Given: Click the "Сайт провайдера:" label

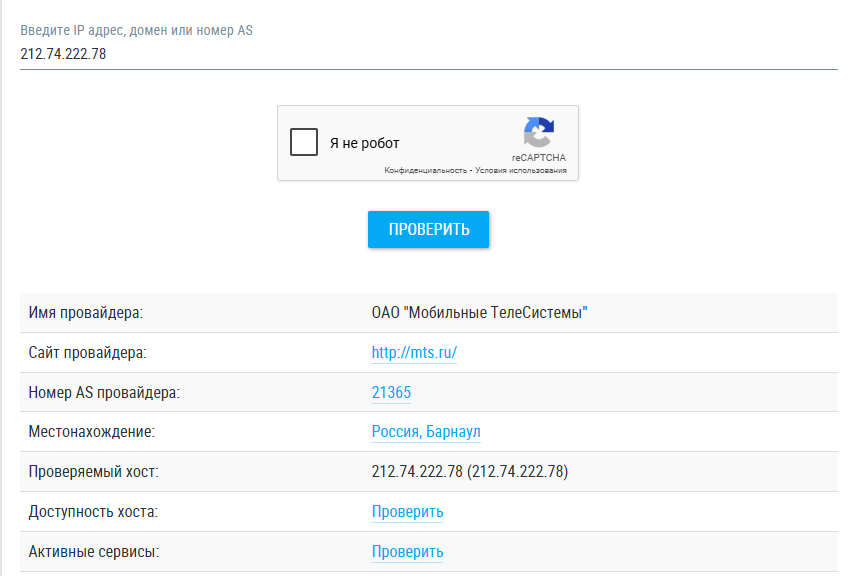Looking at the screenshot, I should (x=87, y=352).
